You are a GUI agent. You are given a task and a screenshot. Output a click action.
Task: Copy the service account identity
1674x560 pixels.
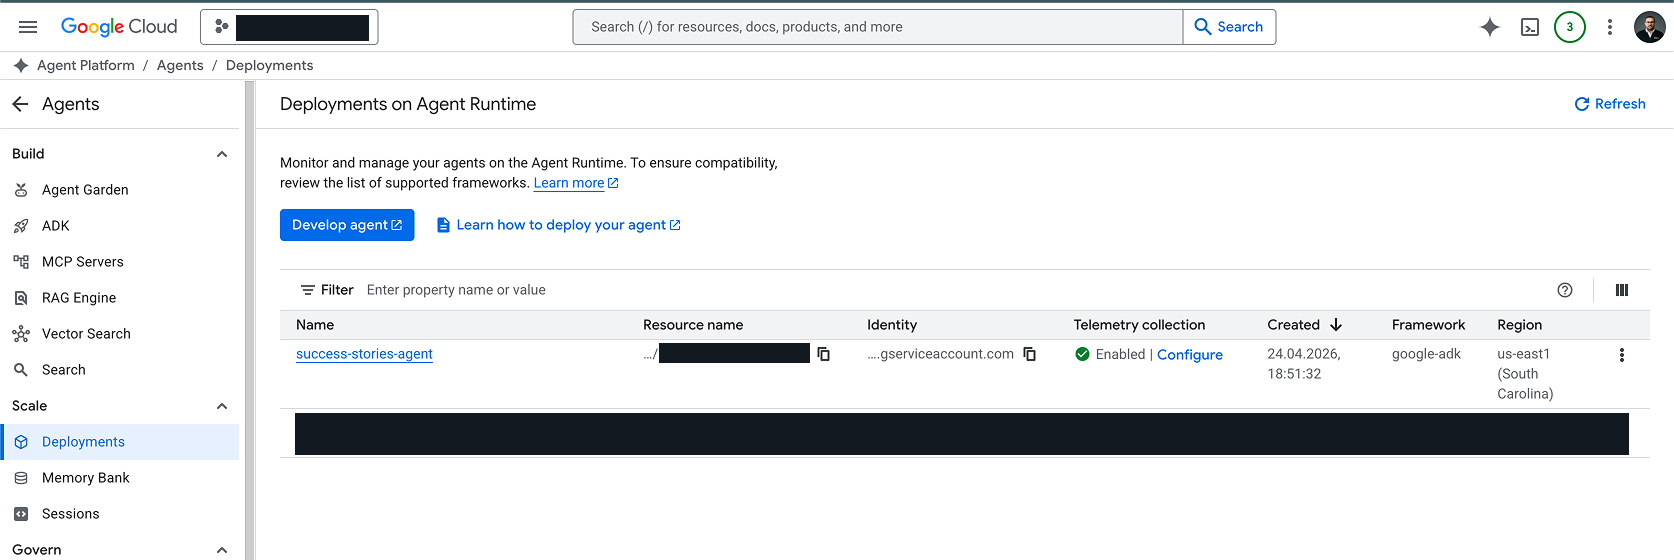pos(1030,354)
